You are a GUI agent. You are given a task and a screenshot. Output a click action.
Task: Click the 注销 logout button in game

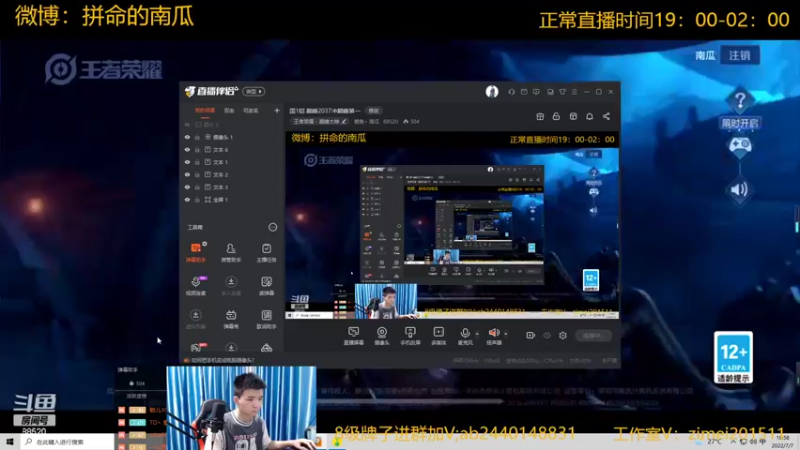(740, 55)
